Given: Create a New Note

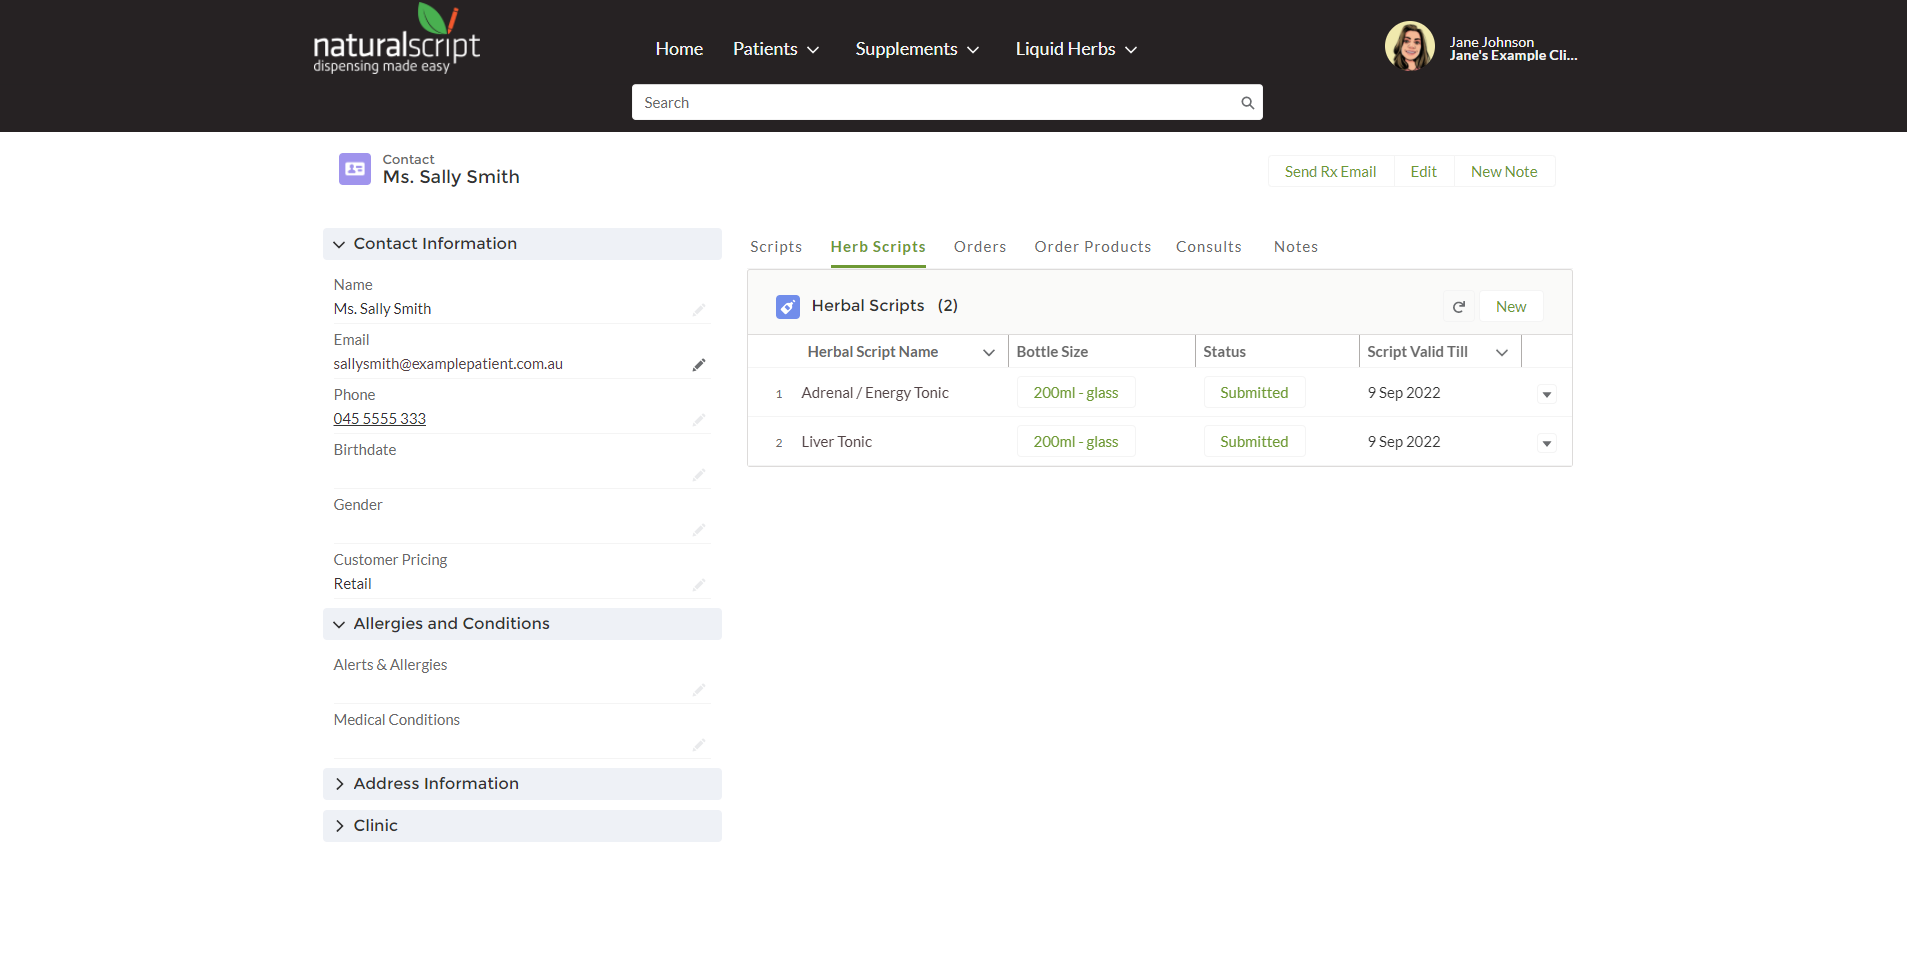Looking at the screenshot, I should point(1504,172).
